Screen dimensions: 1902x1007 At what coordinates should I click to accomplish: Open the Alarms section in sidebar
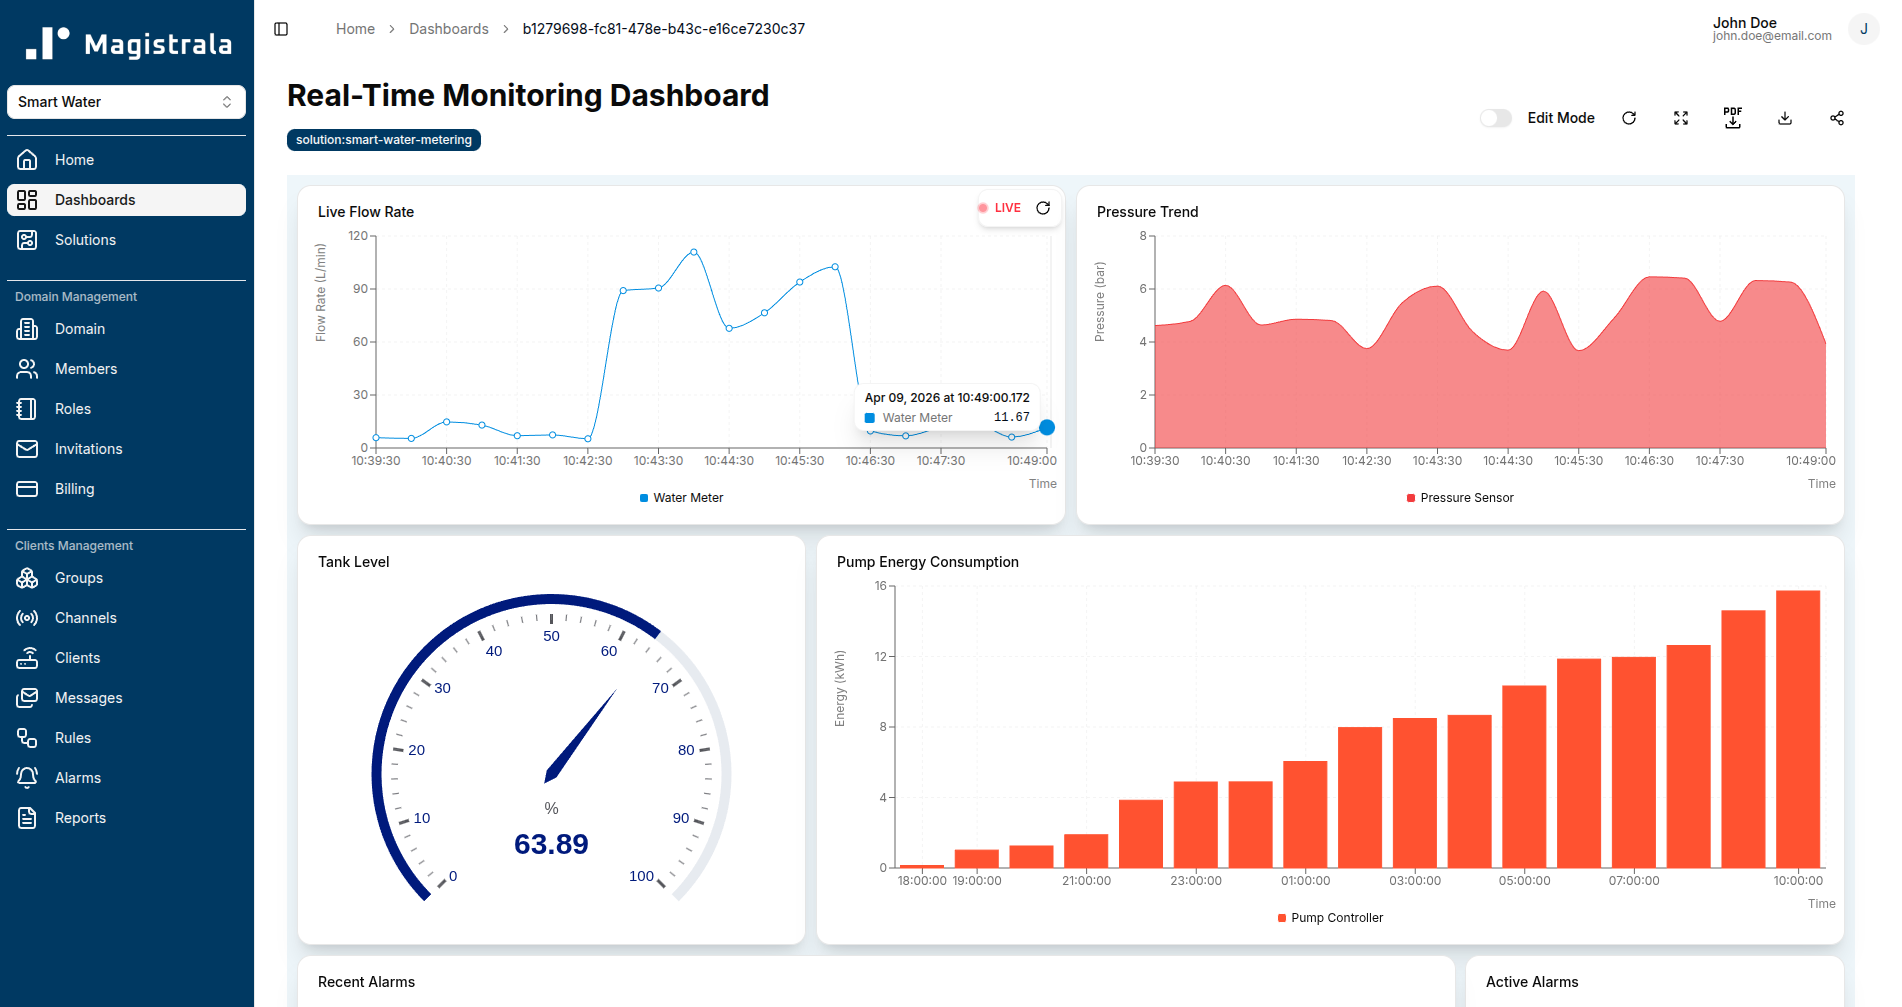[x=77, y=777]
